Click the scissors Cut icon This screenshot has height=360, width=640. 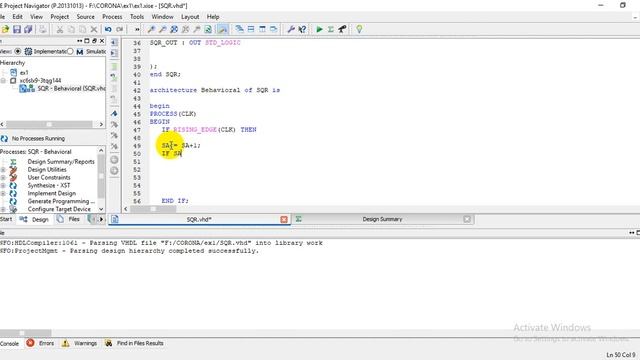pos(60,29)
